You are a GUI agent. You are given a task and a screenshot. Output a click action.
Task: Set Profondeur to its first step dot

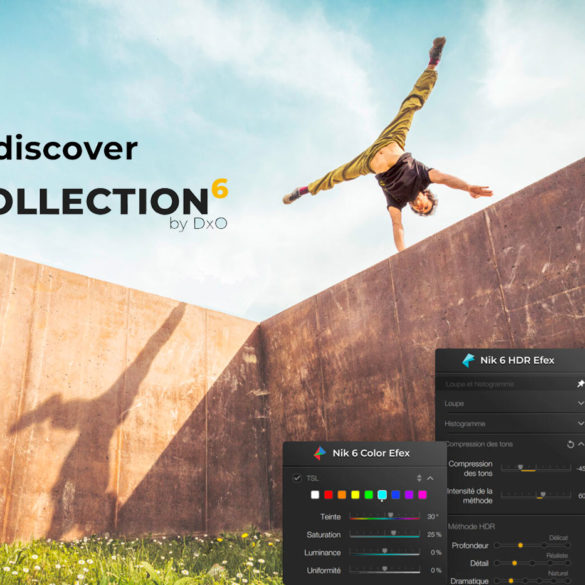(497, 545)
